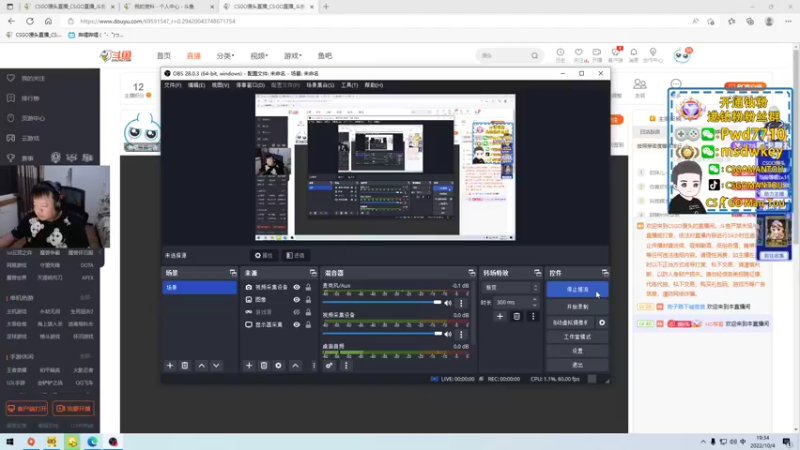This screenshot has width=800, height=450.
Task: Add a new source with the plus icon in 来源 panel
Action: click(249, 365)
